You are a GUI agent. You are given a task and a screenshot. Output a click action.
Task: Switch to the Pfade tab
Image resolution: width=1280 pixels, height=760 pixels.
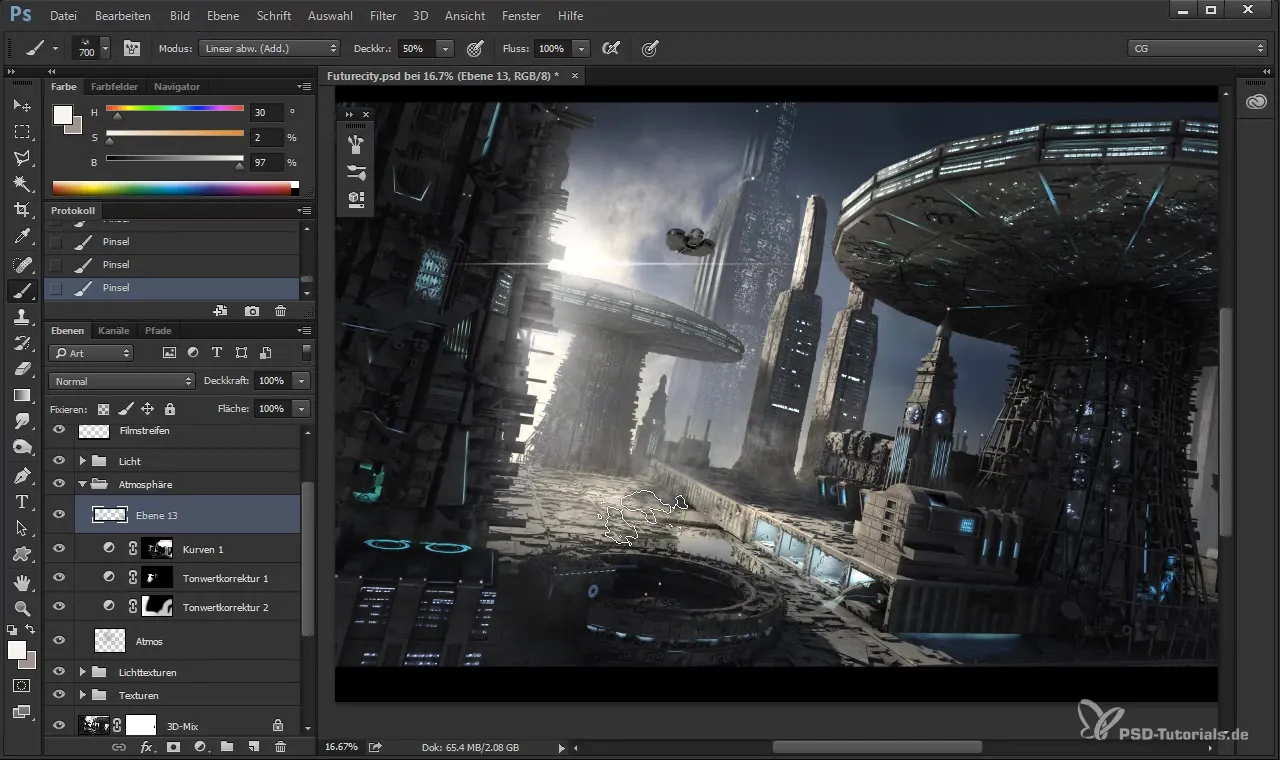coord(158,330)
